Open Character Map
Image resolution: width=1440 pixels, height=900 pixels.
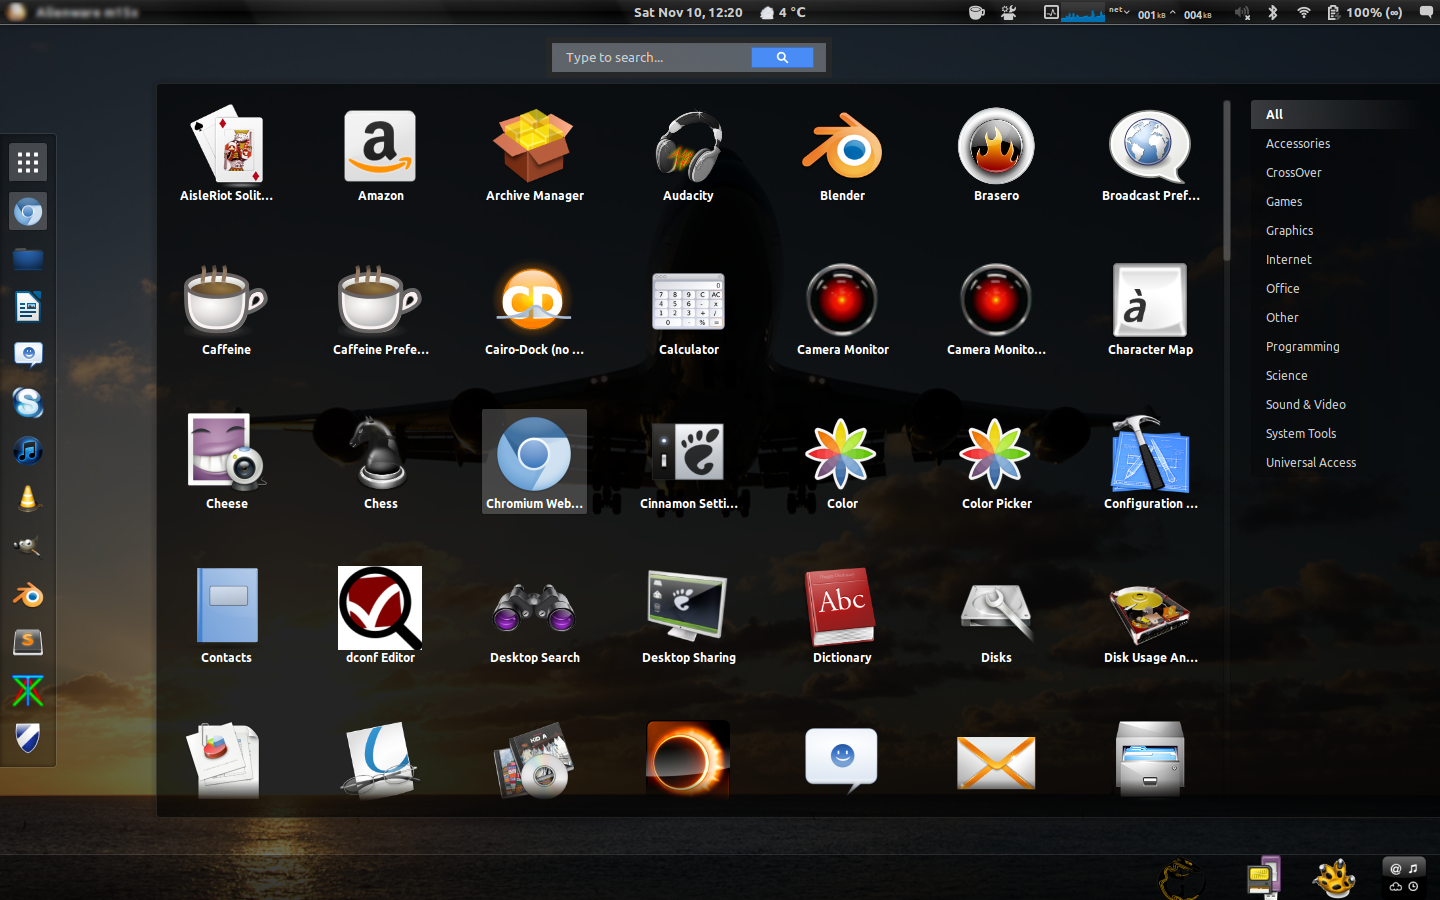pyautogui.click(x=1151, y=309)
